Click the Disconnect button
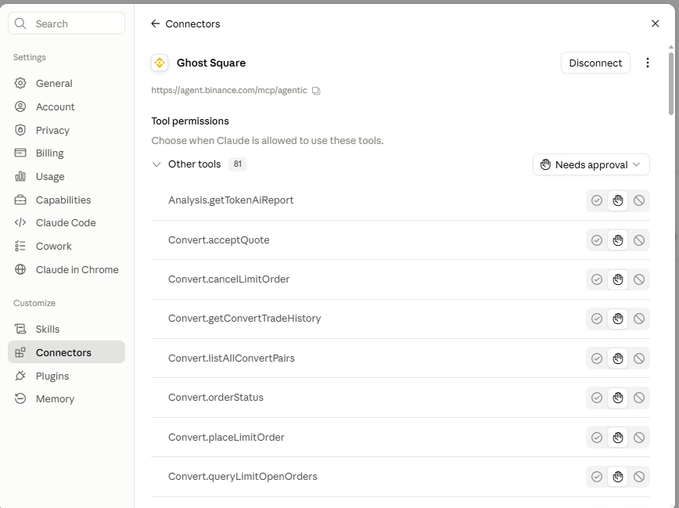The height and width of the screenshot is (508, 679). pos(595,63)
